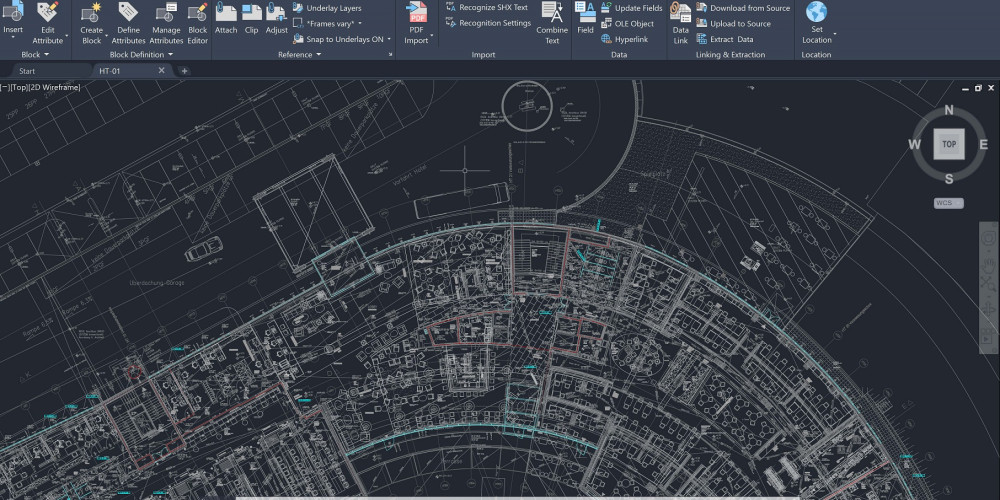
Task: Click the S compass direction
Action: 949,179
